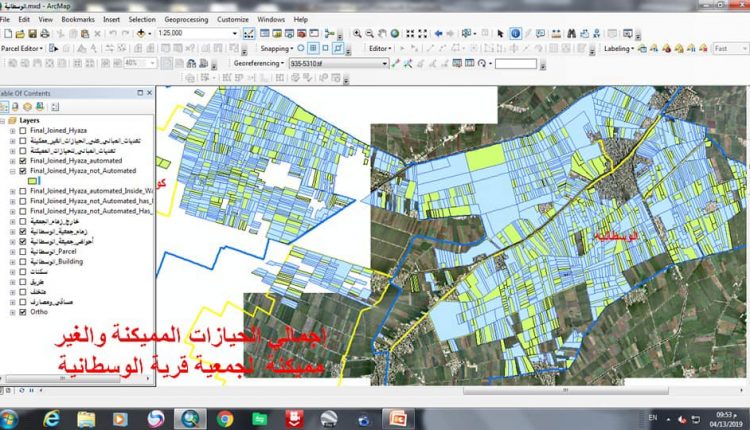The height and width of the screenshot is (430, 750).
Task: Open the map scale 1:25,000 dropdown
Action: click(236, 33)
